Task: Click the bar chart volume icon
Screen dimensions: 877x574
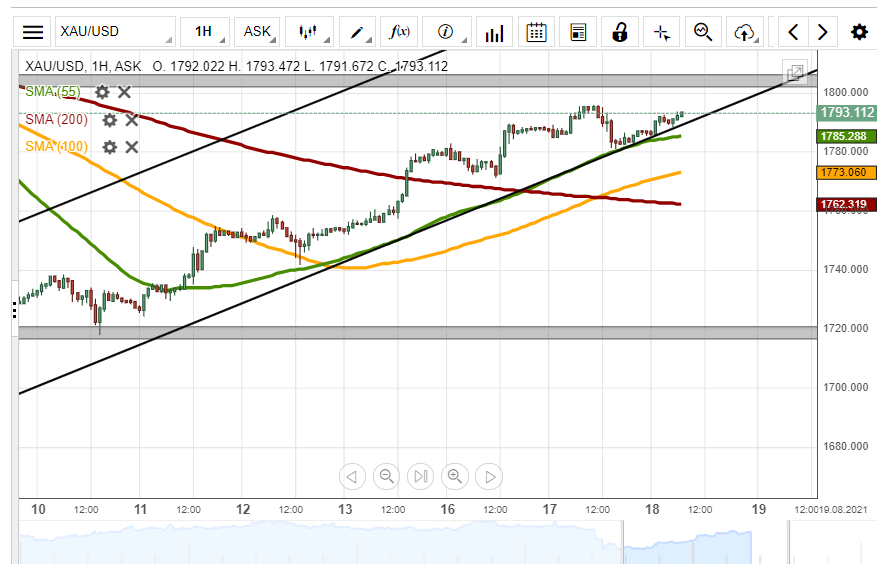Action: 494,32
